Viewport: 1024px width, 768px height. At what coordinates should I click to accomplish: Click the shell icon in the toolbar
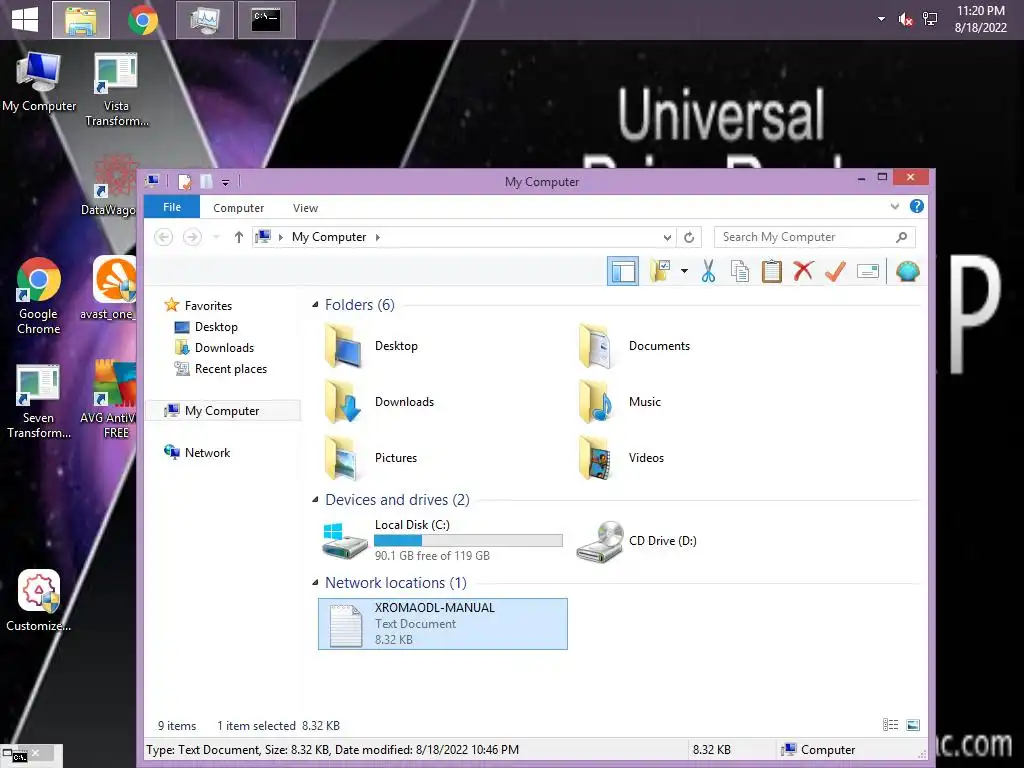908,271
